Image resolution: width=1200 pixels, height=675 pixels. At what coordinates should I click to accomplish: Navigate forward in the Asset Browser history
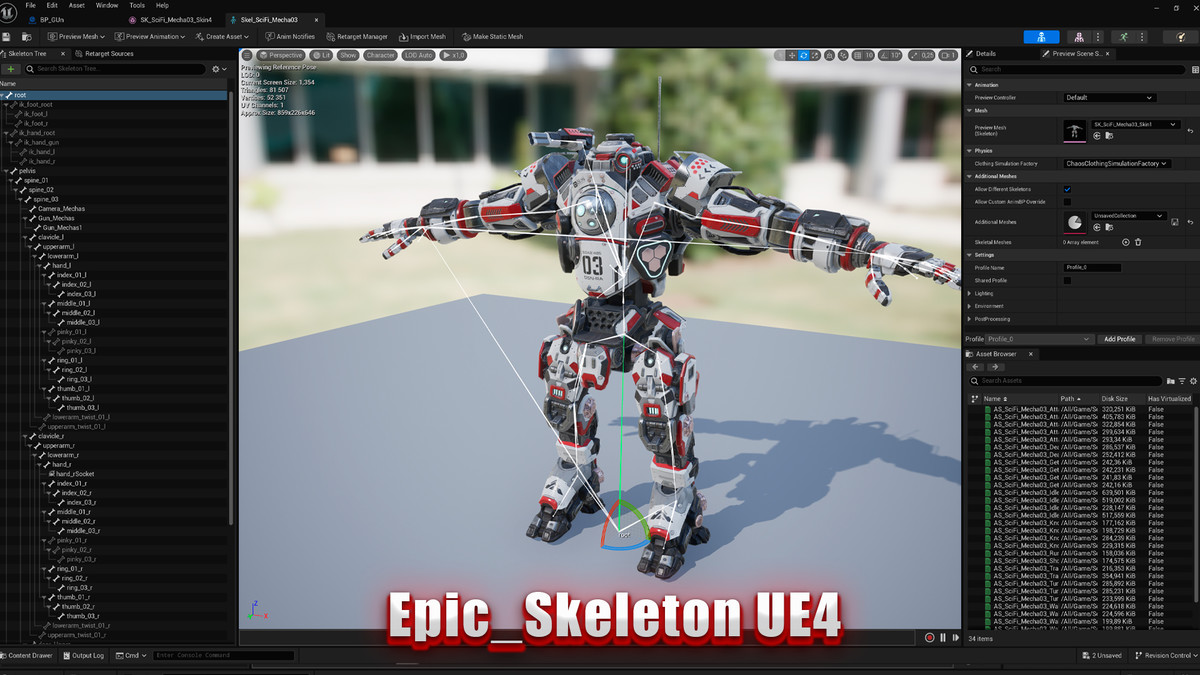tap(995, 367)
